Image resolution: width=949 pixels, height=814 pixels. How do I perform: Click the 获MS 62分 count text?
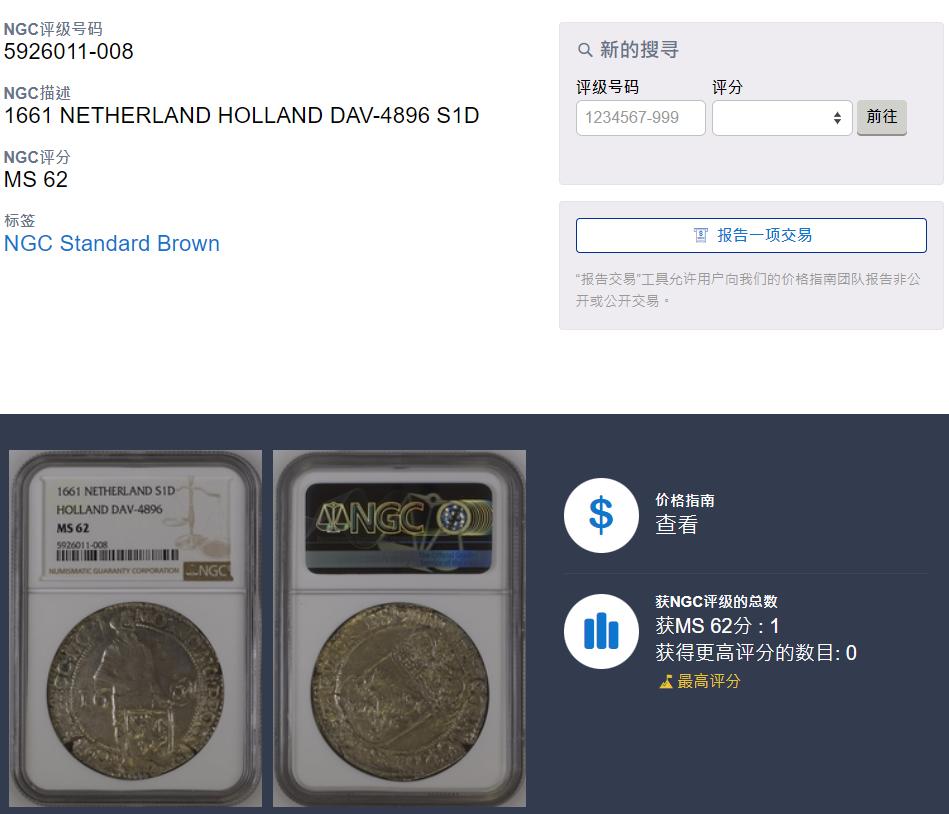717,626
